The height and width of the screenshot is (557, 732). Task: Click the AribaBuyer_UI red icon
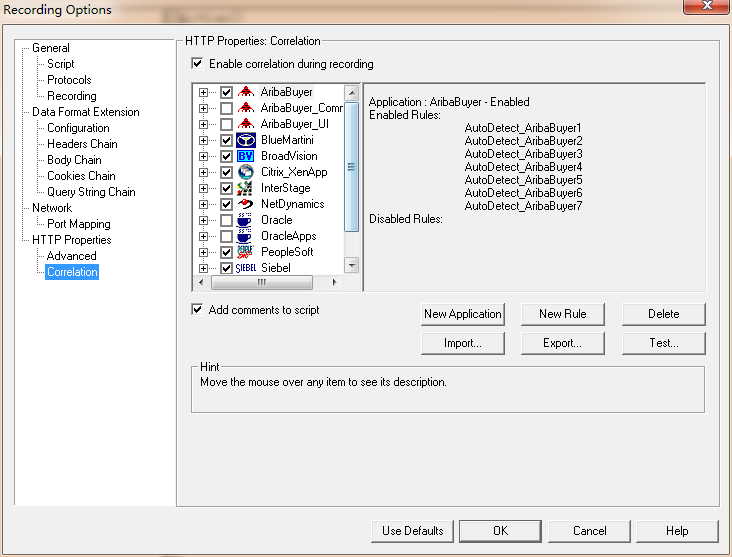coord(246,124)
